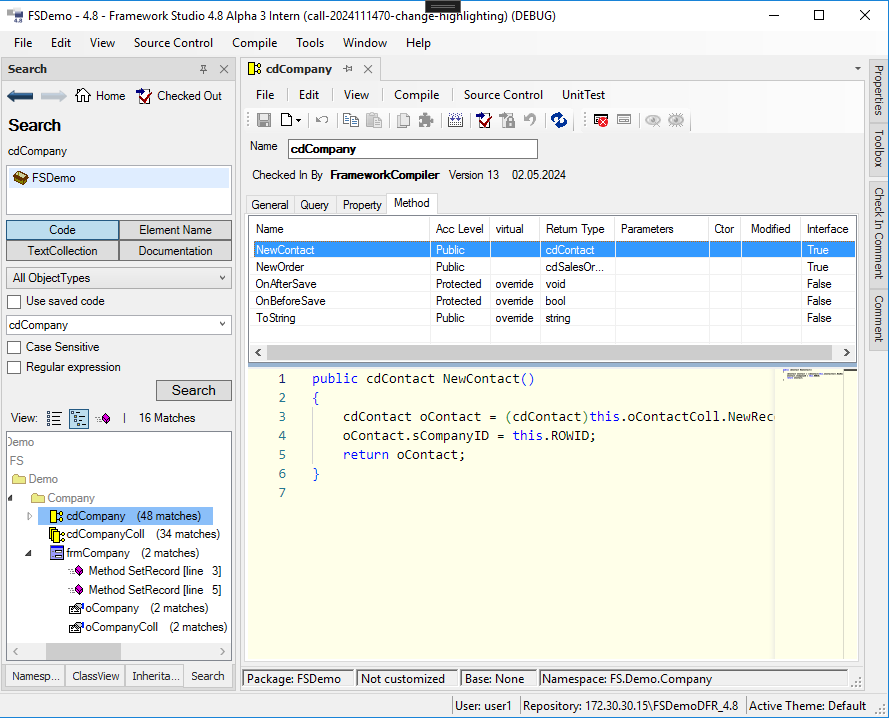
Task: Pin the cdCompany document tab
Action: tap(348, 69)
